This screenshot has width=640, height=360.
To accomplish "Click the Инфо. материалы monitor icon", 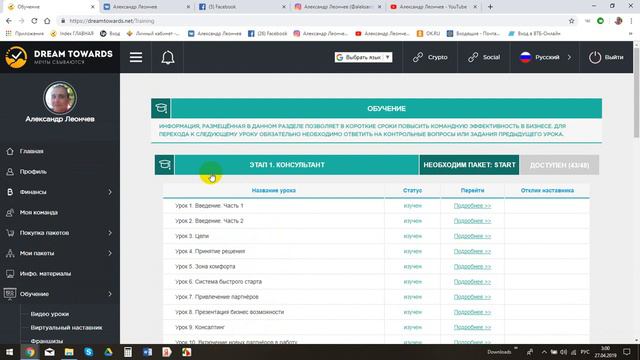I will click(x=10, y=273).
